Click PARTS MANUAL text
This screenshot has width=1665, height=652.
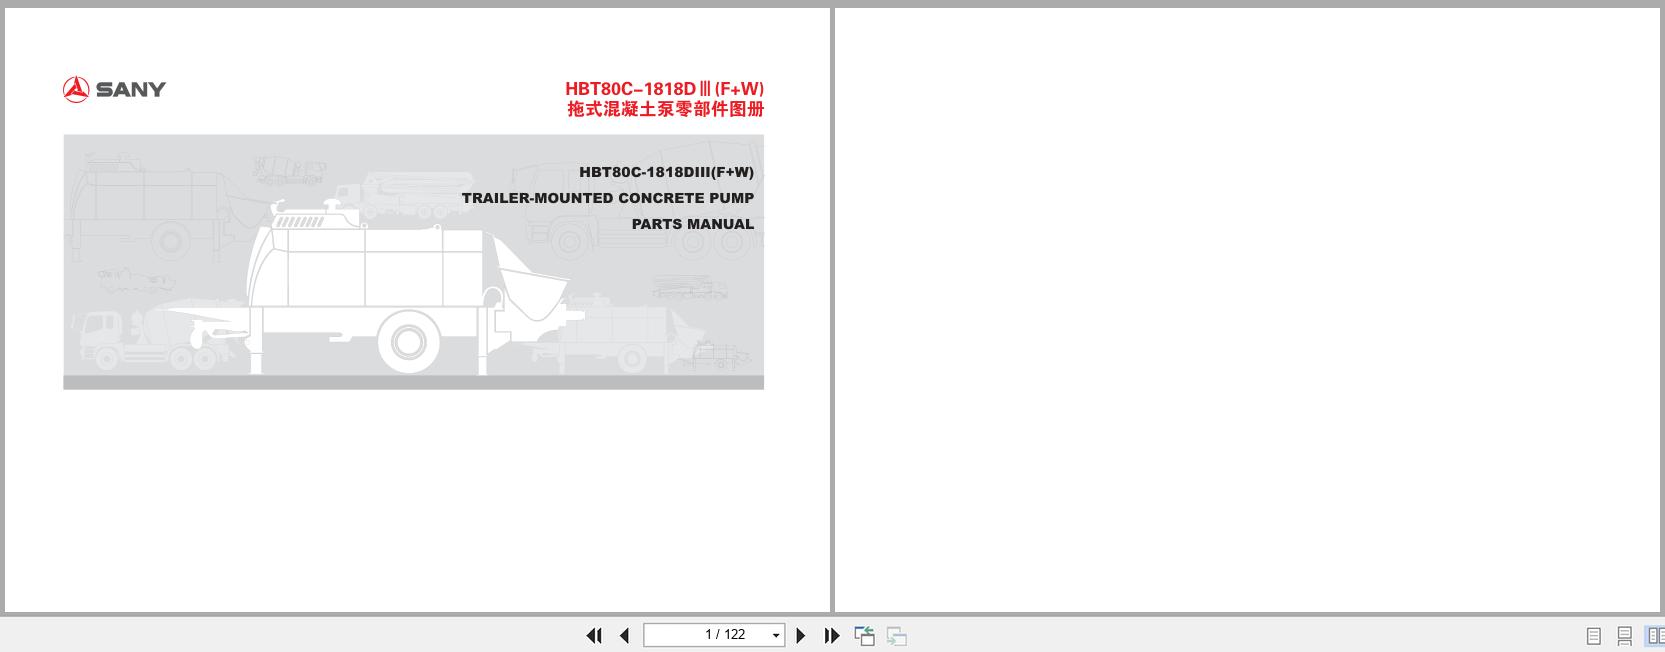click(693, 224)
